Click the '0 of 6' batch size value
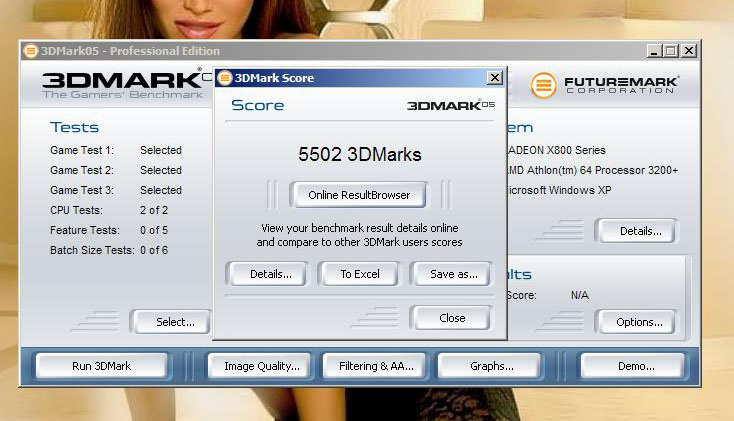734x421 pixels. click(x=154, y=250)
